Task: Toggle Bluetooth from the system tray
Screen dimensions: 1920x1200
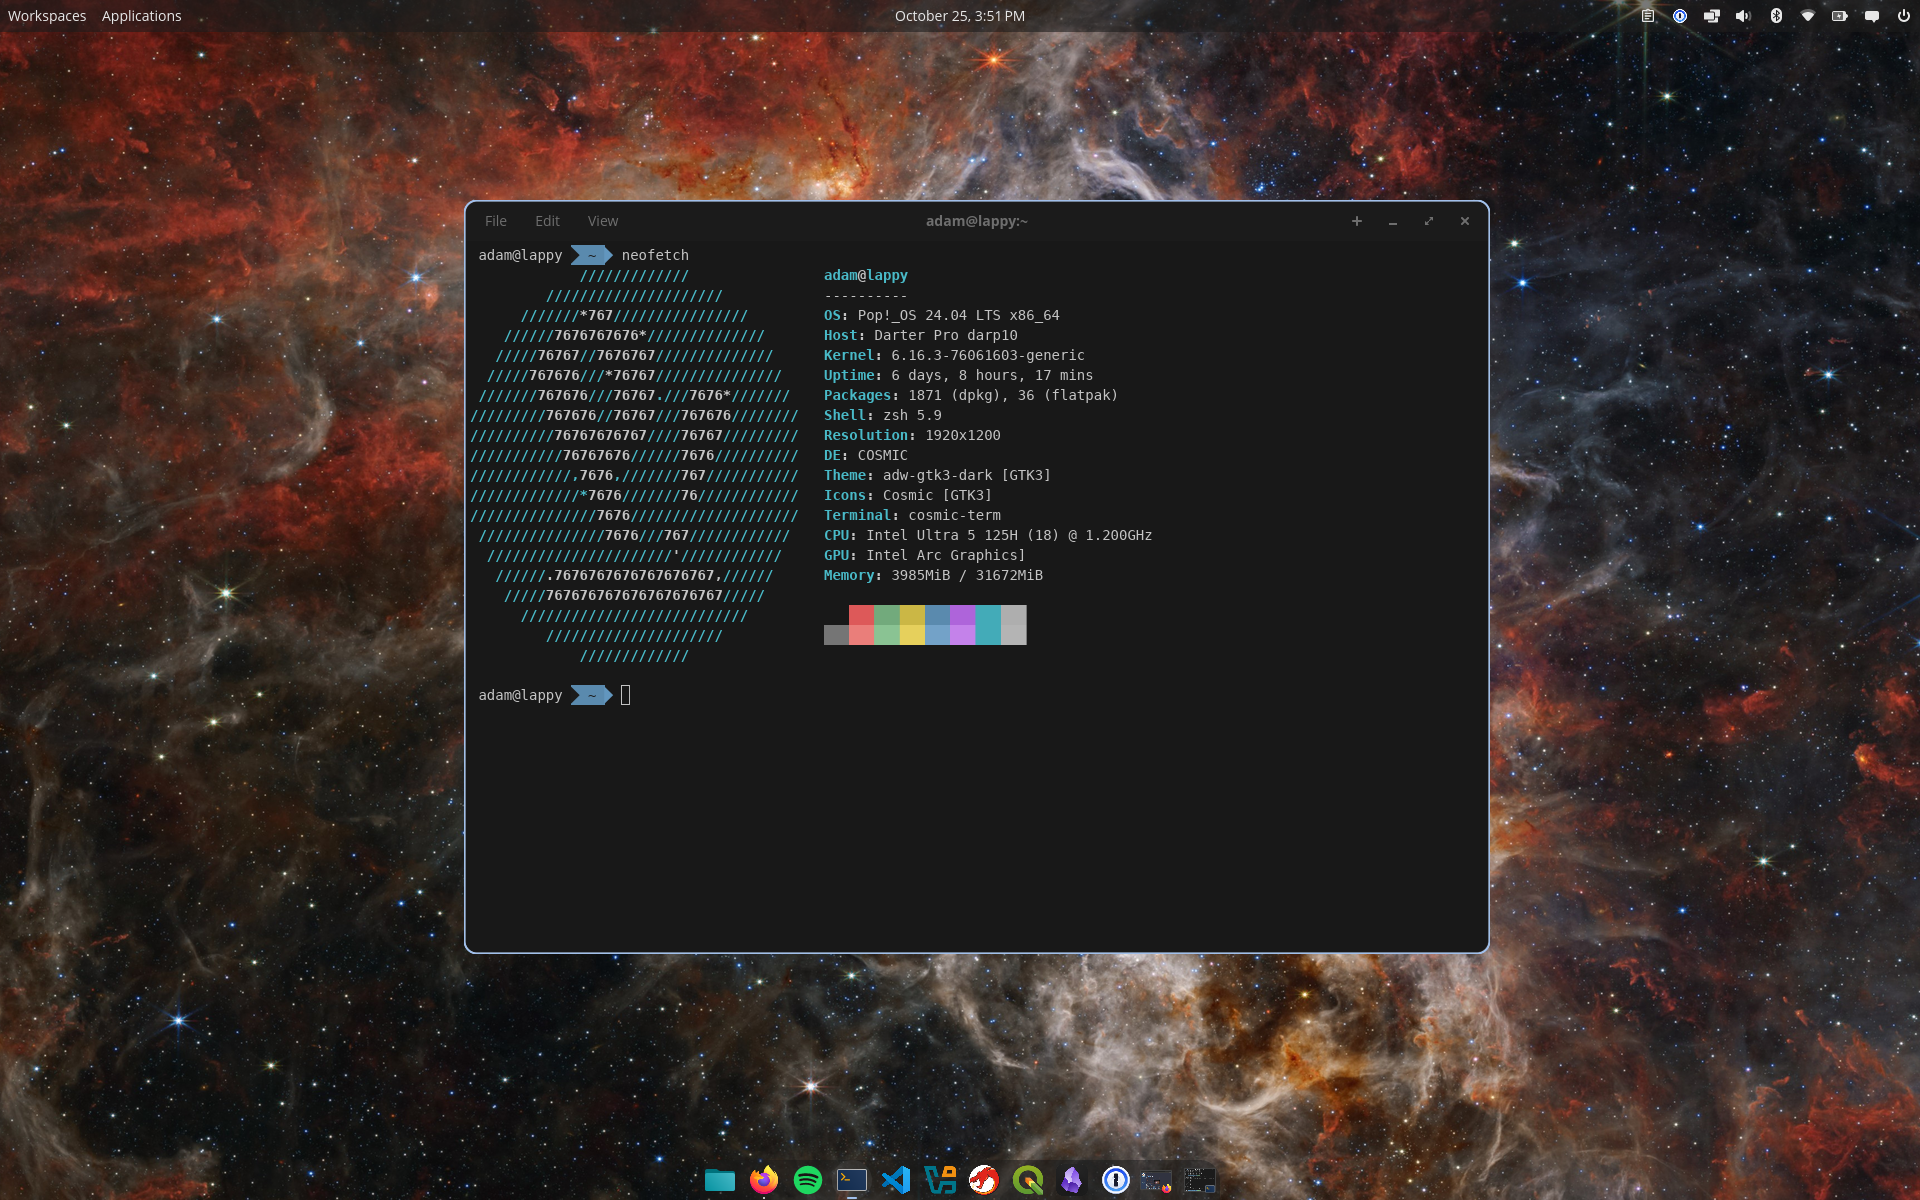Action: tap(1776, 15)
